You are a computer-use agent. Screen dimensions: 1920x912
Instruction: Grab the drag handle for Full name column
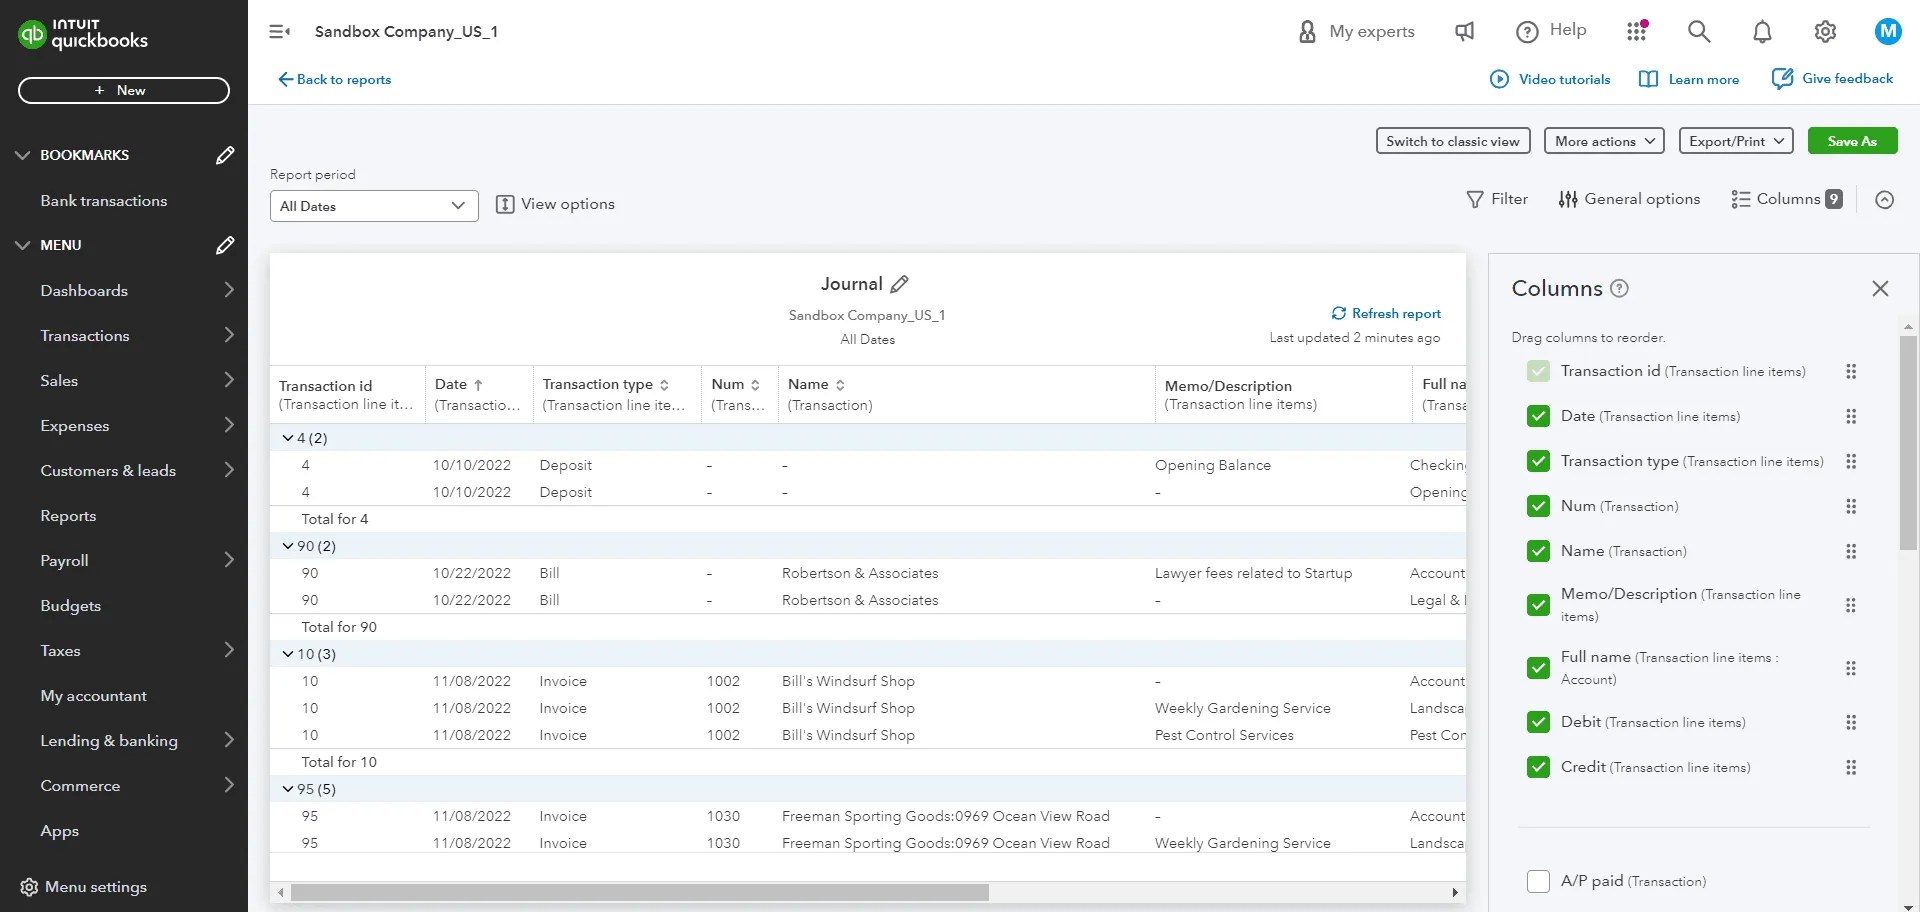(x=1851, y=668)
